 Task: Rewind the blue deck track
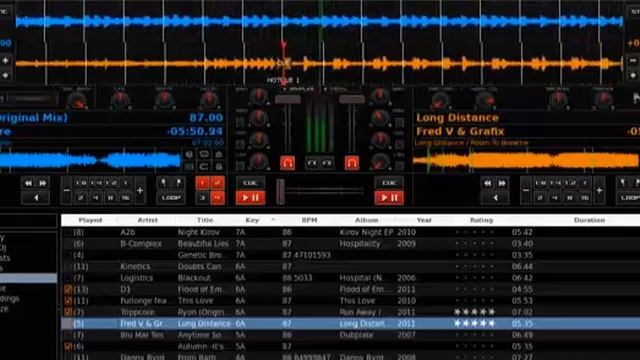28,183
